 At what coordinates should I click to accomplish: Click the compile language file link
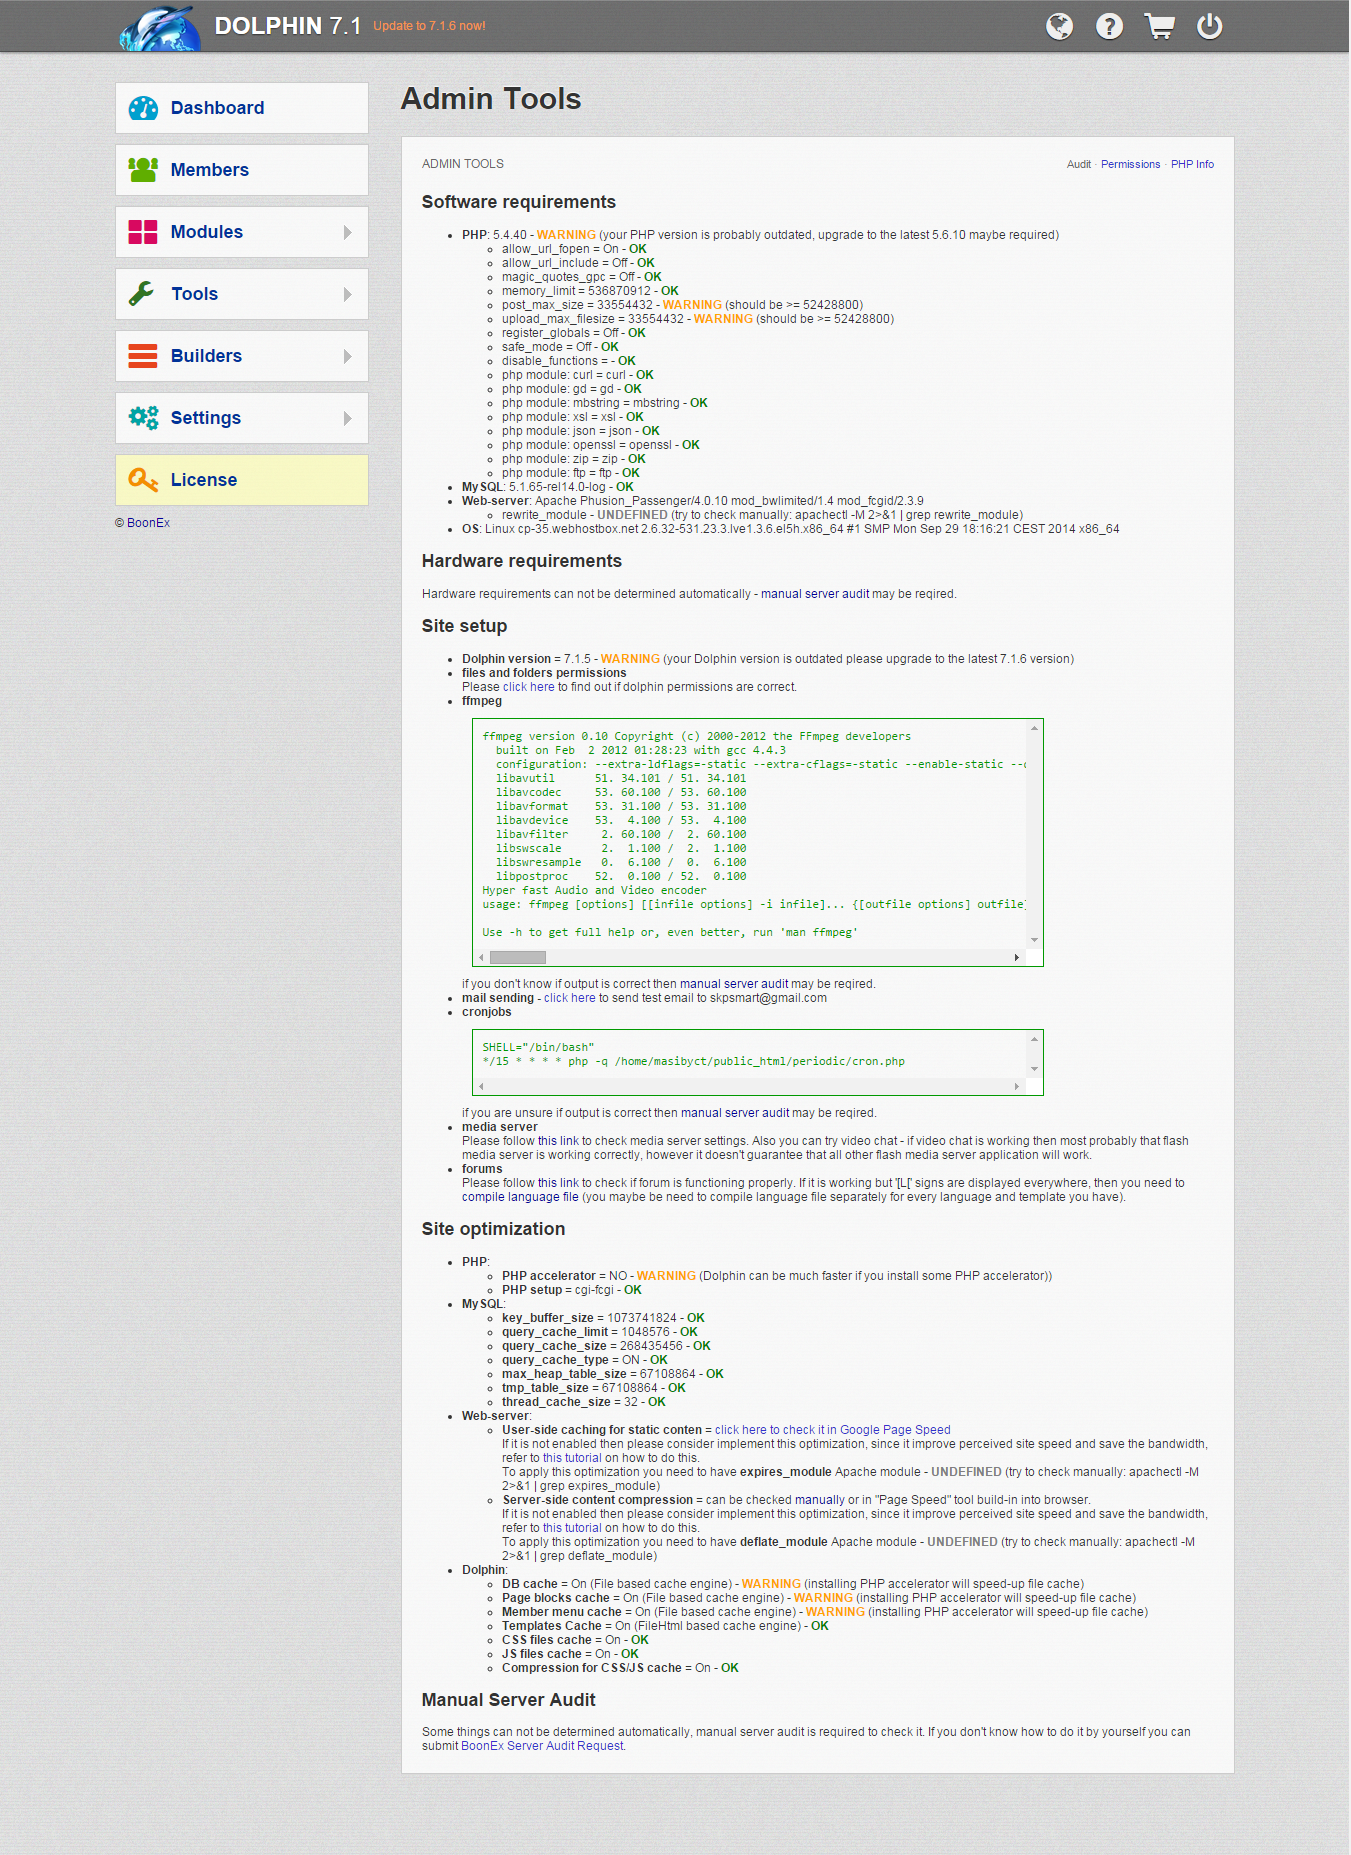click(x=519, y=1197)
